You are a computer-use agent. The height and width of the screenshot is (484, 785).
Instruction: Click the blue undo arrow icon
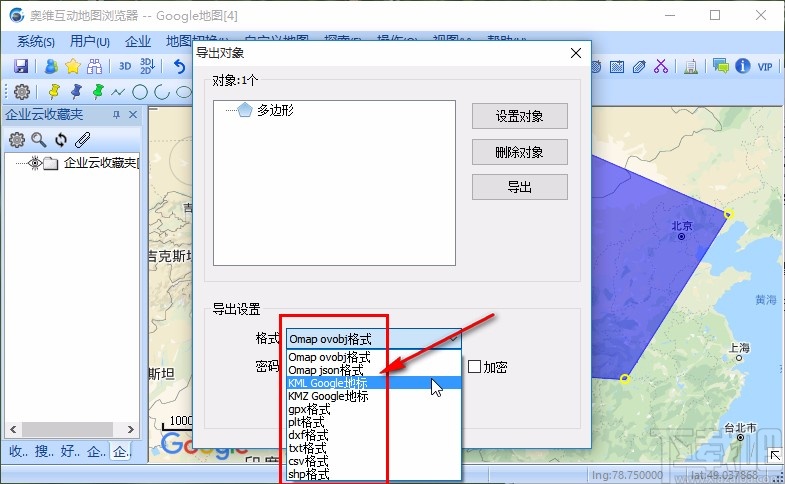click(179, 66)
